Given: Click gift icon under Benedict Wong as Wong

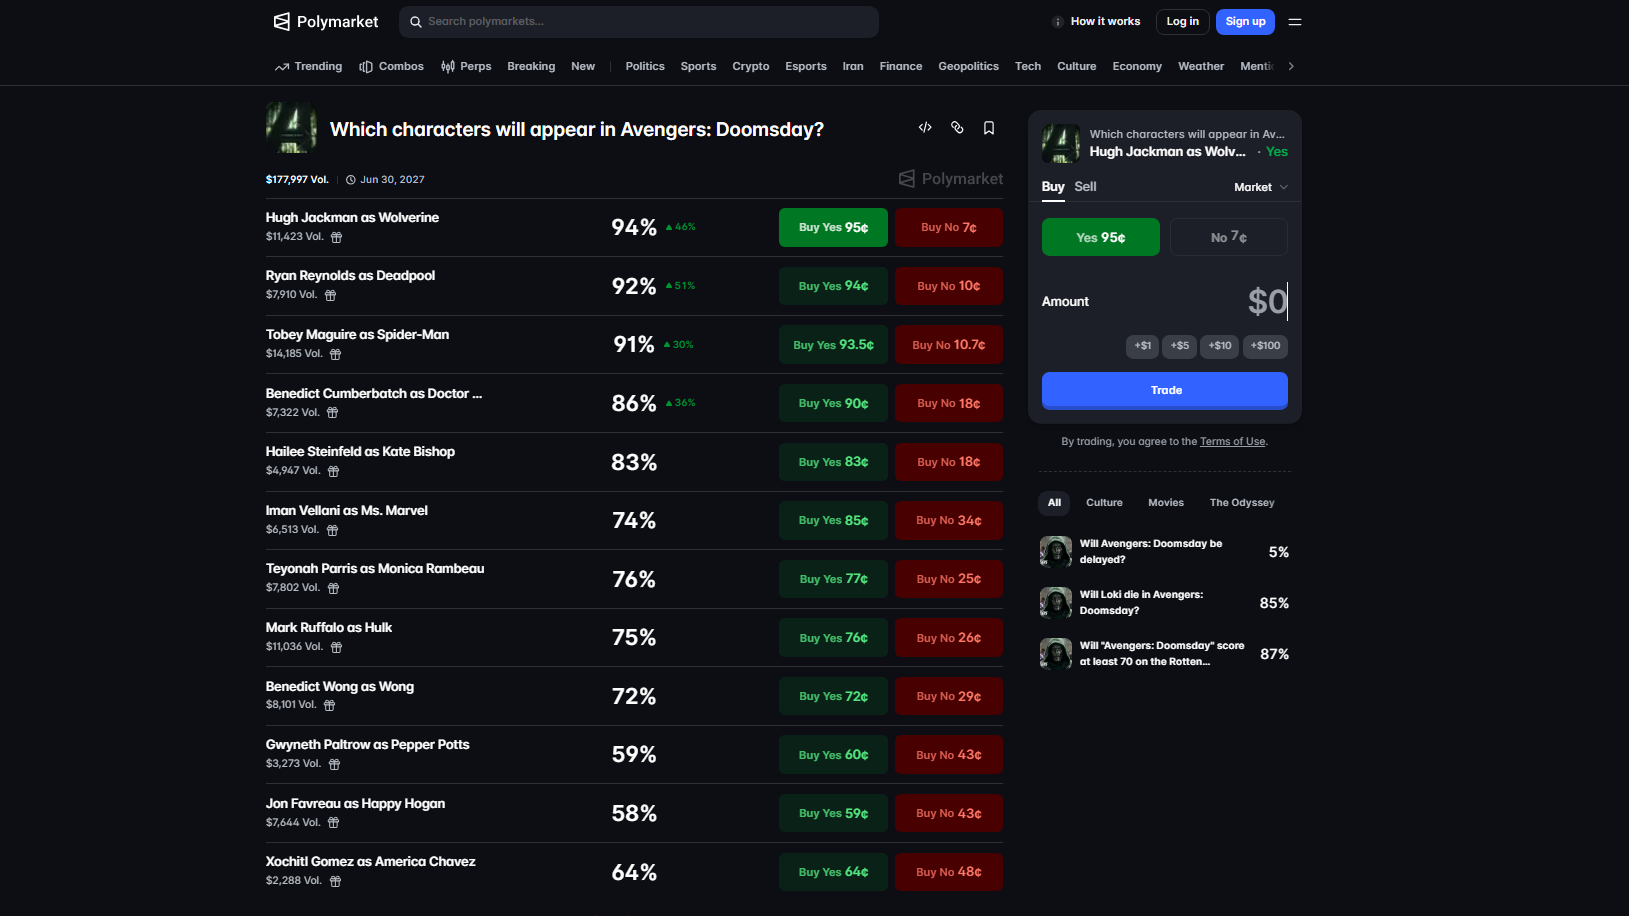Looking at the screenshot, I should 330,706.
